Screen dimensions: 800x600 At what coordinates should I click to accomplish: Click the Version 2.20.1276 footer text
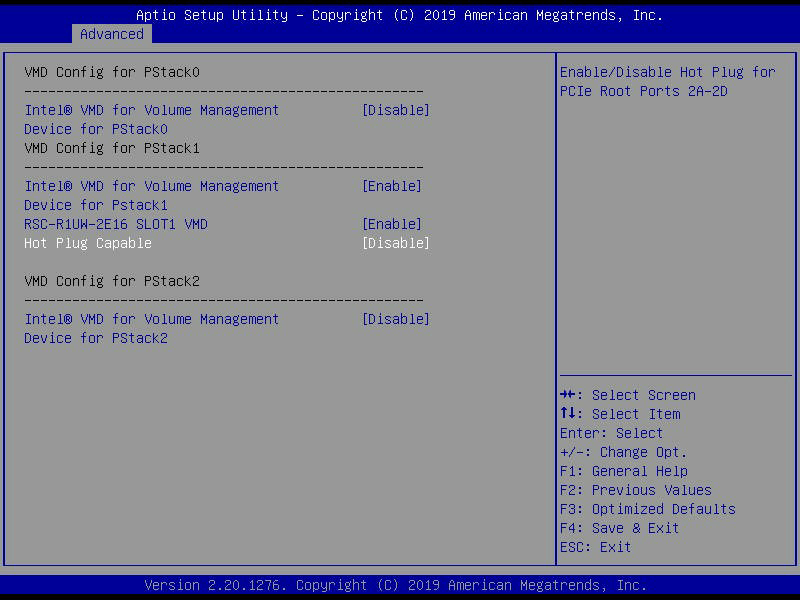click(x=395, y=585)
